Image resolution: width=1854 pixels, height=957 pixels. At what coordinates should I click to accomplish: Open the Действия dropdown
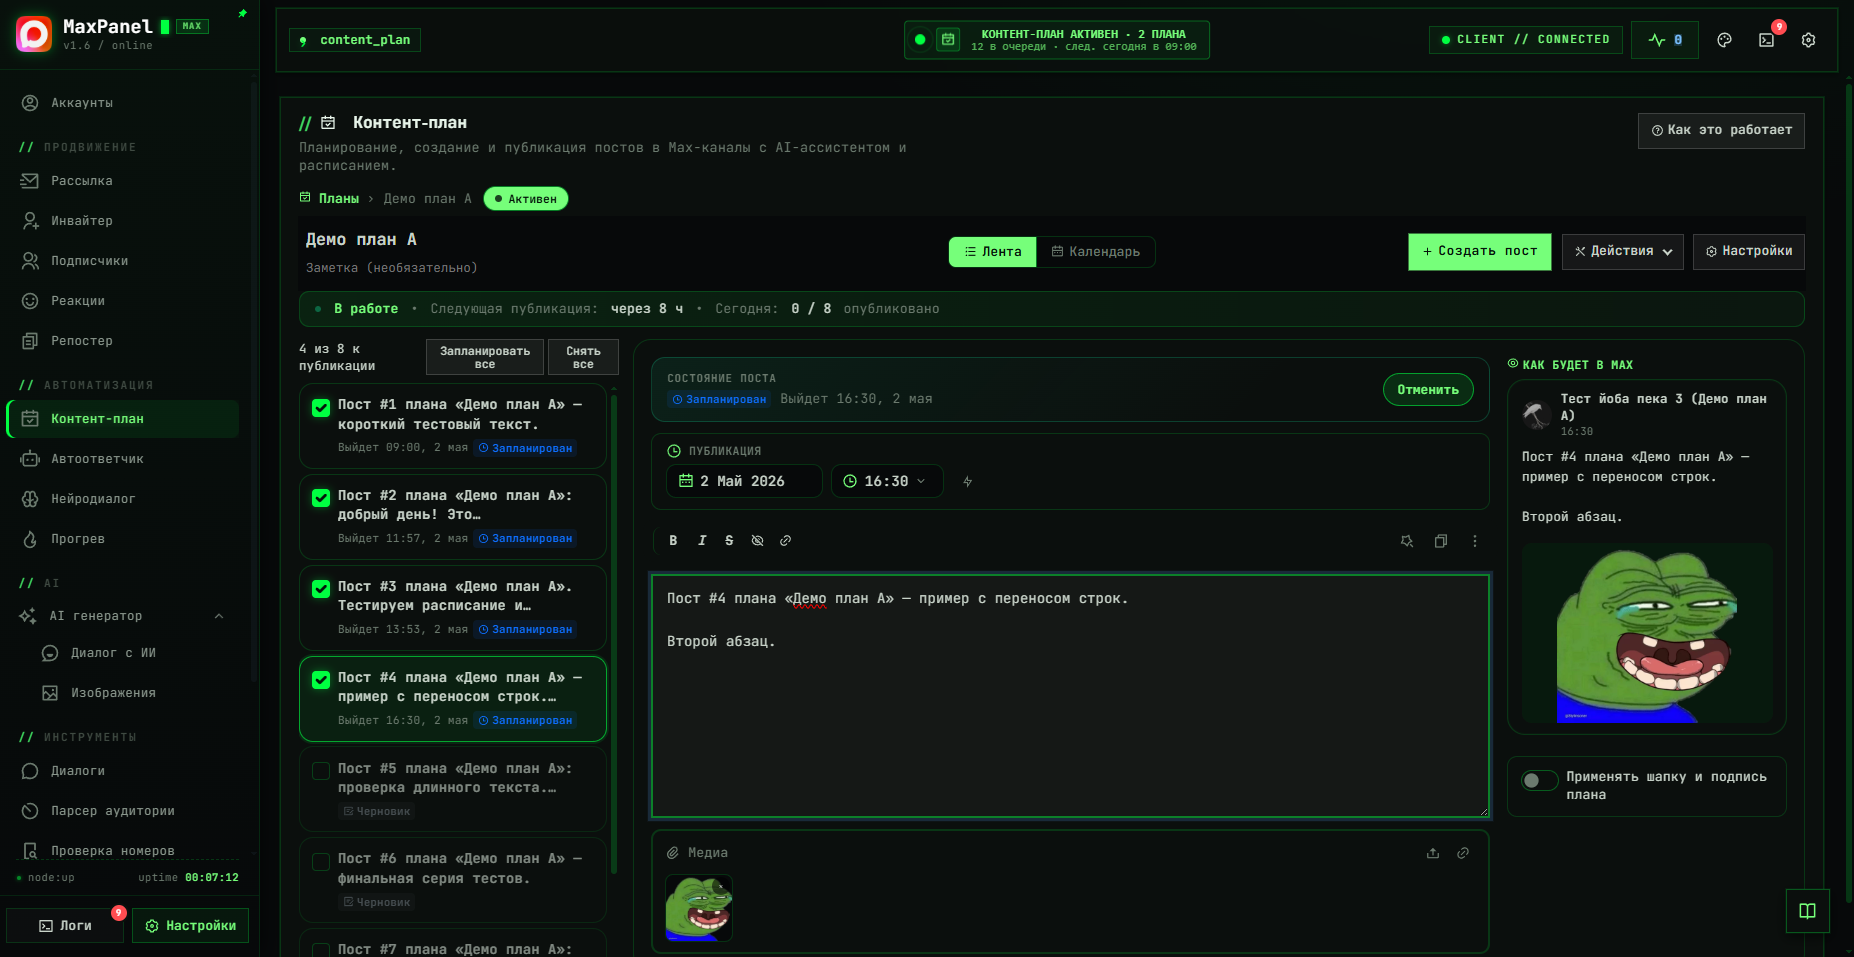pos(1622,252)
